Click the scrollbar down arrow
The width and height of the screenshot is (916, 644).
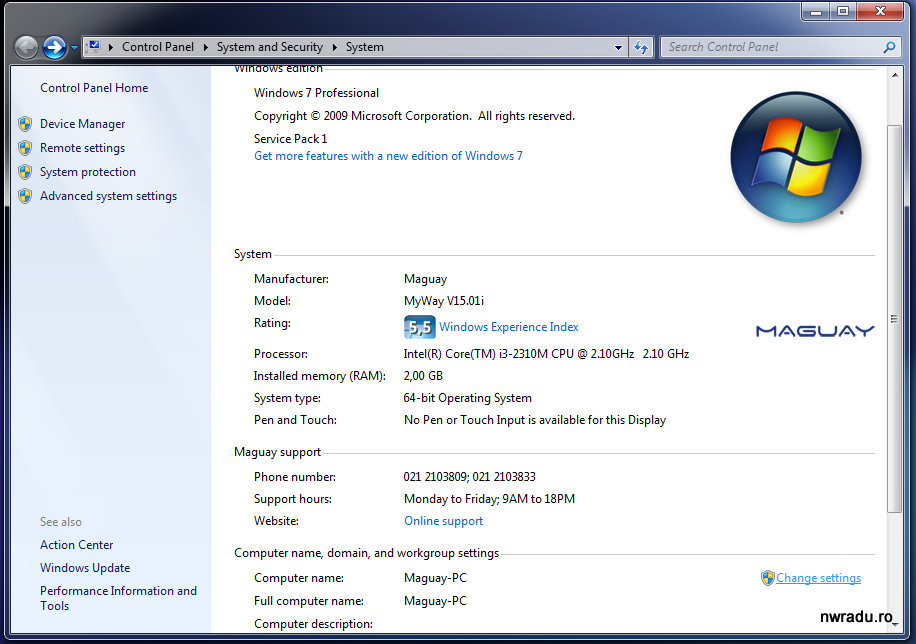[894, 625]
